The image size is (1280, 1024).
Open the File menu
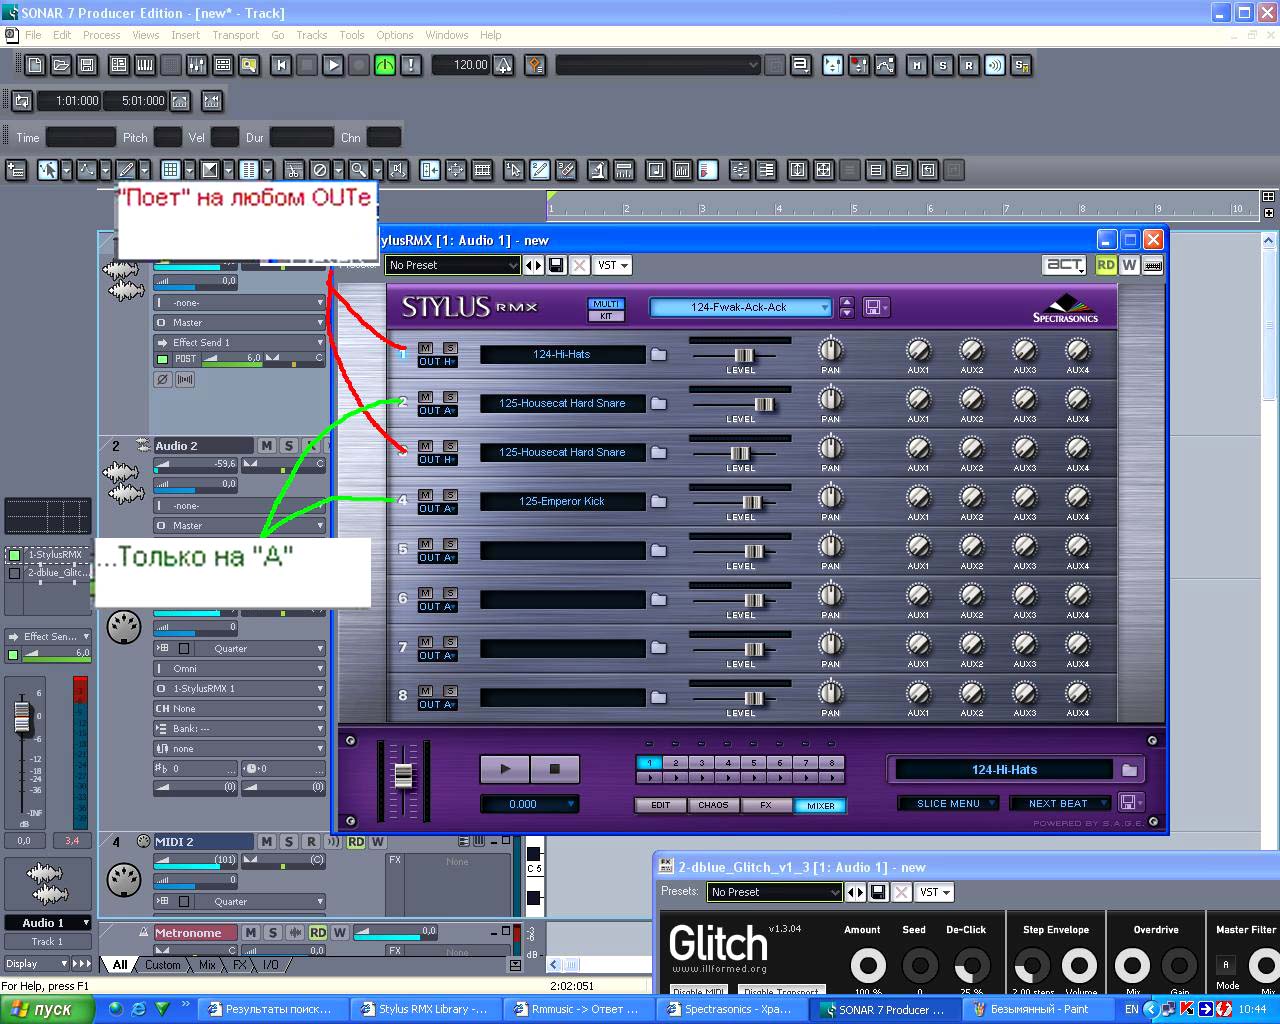point(33,35)
